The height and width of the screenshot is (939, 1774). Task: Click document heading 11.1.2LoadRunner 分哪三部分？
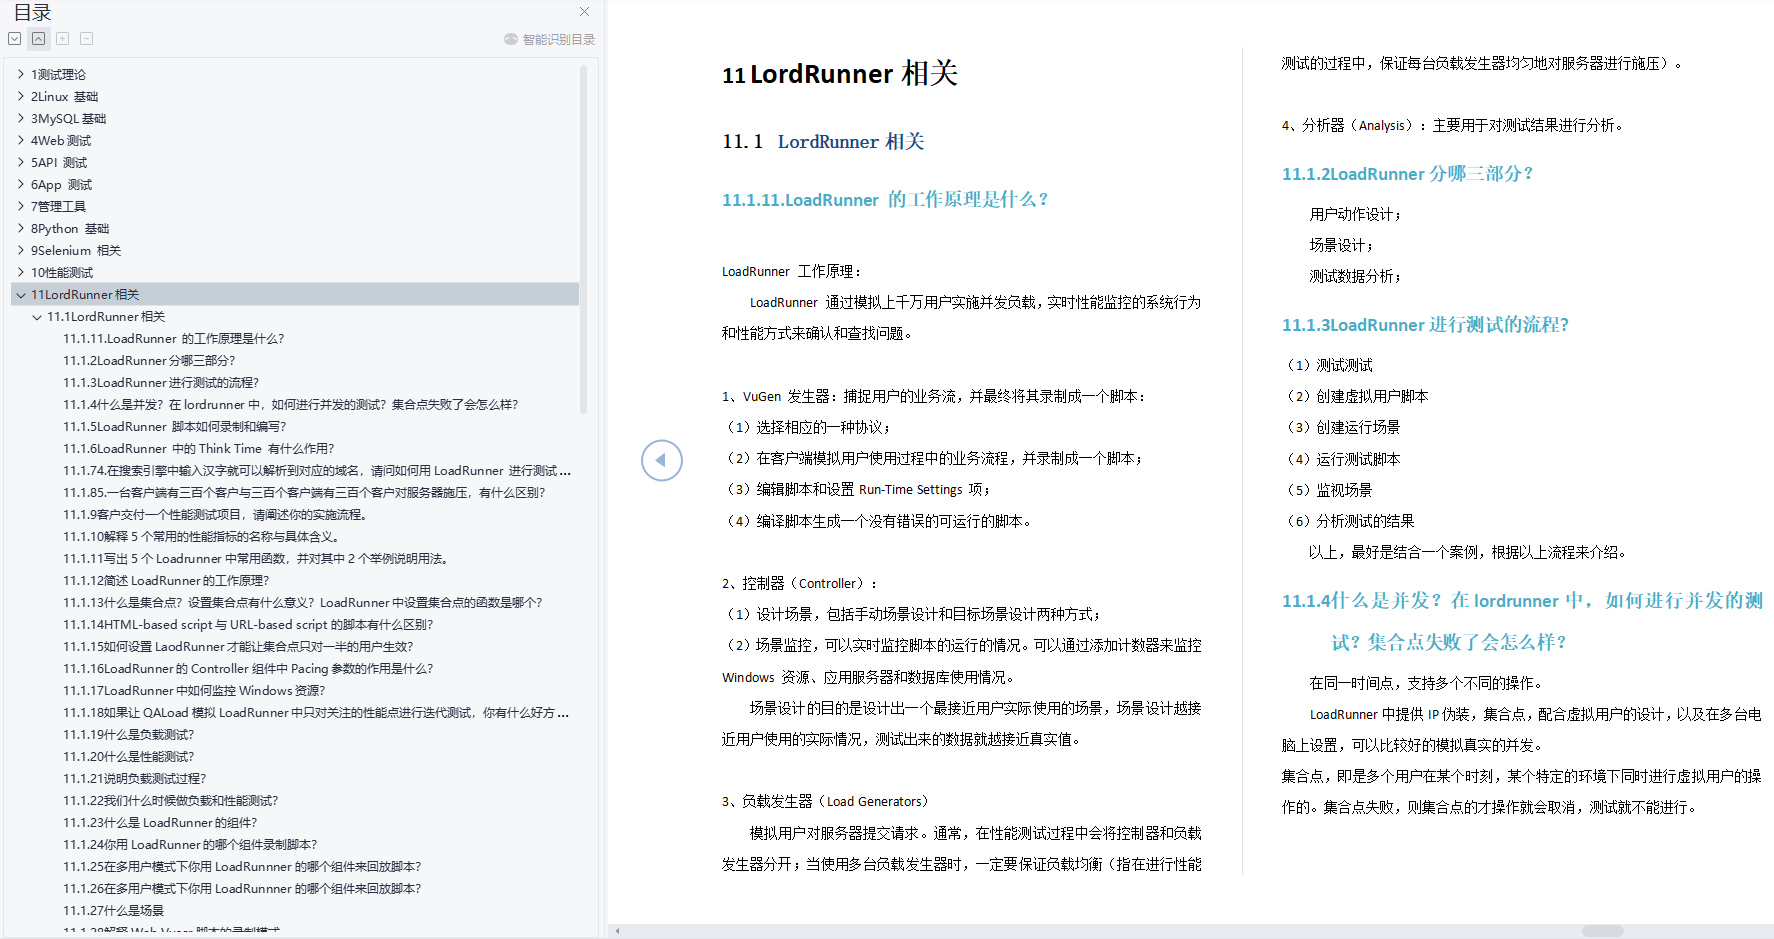coord(1407,173)
